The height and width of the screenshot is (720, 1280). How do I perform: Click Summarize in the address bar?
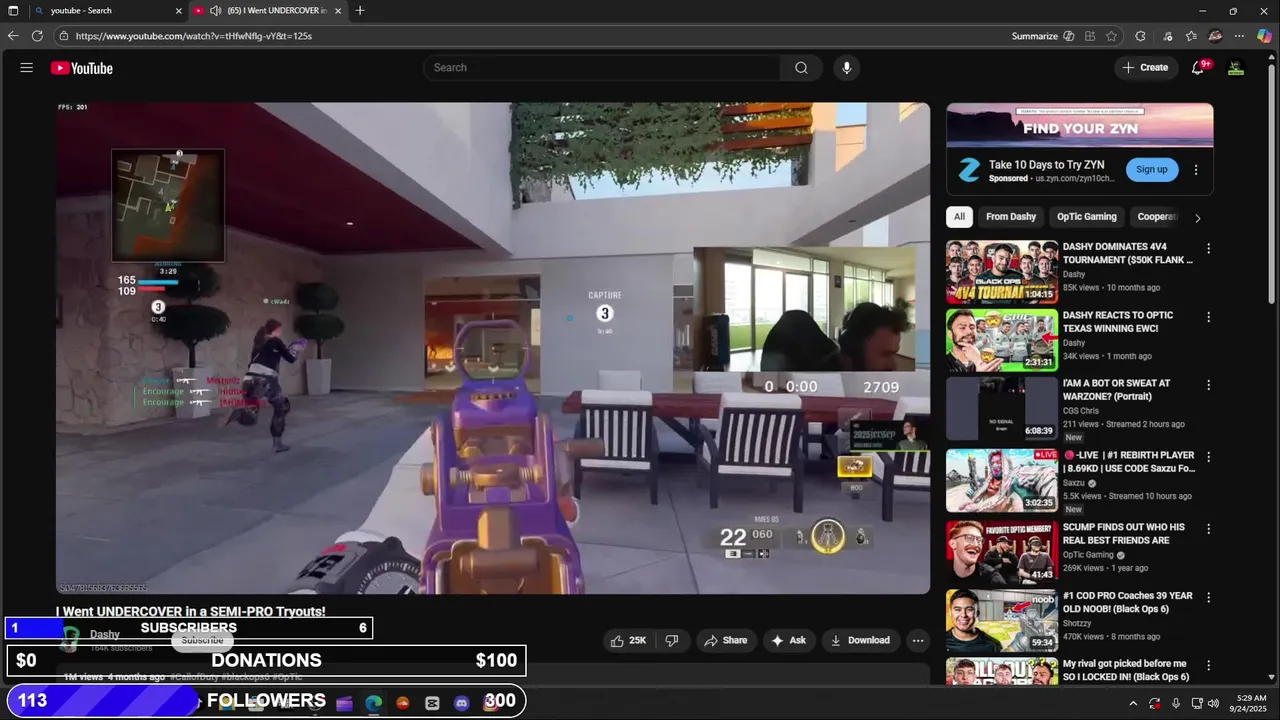1035,36
